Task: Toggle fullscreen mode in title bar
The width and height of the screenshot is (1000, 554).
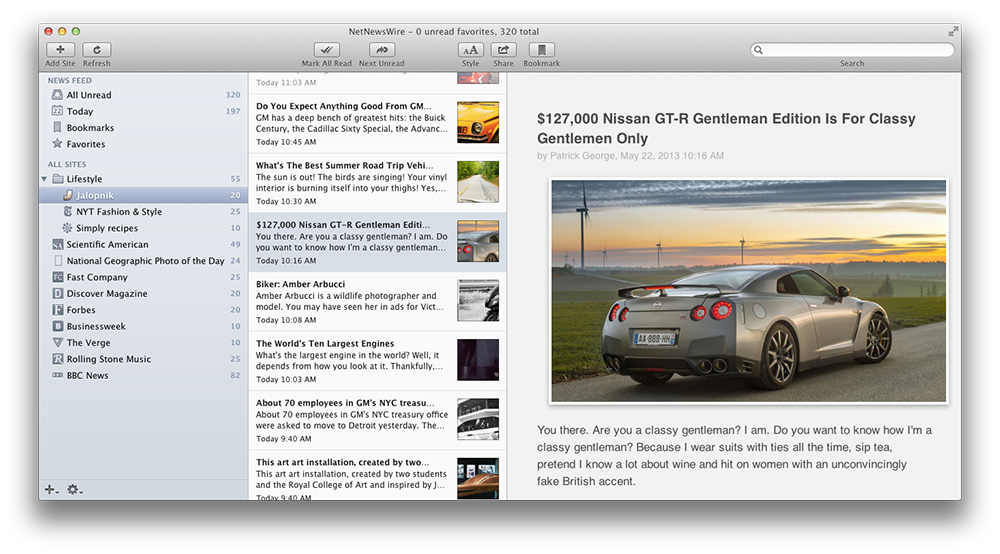Action: tap(952, 32)
